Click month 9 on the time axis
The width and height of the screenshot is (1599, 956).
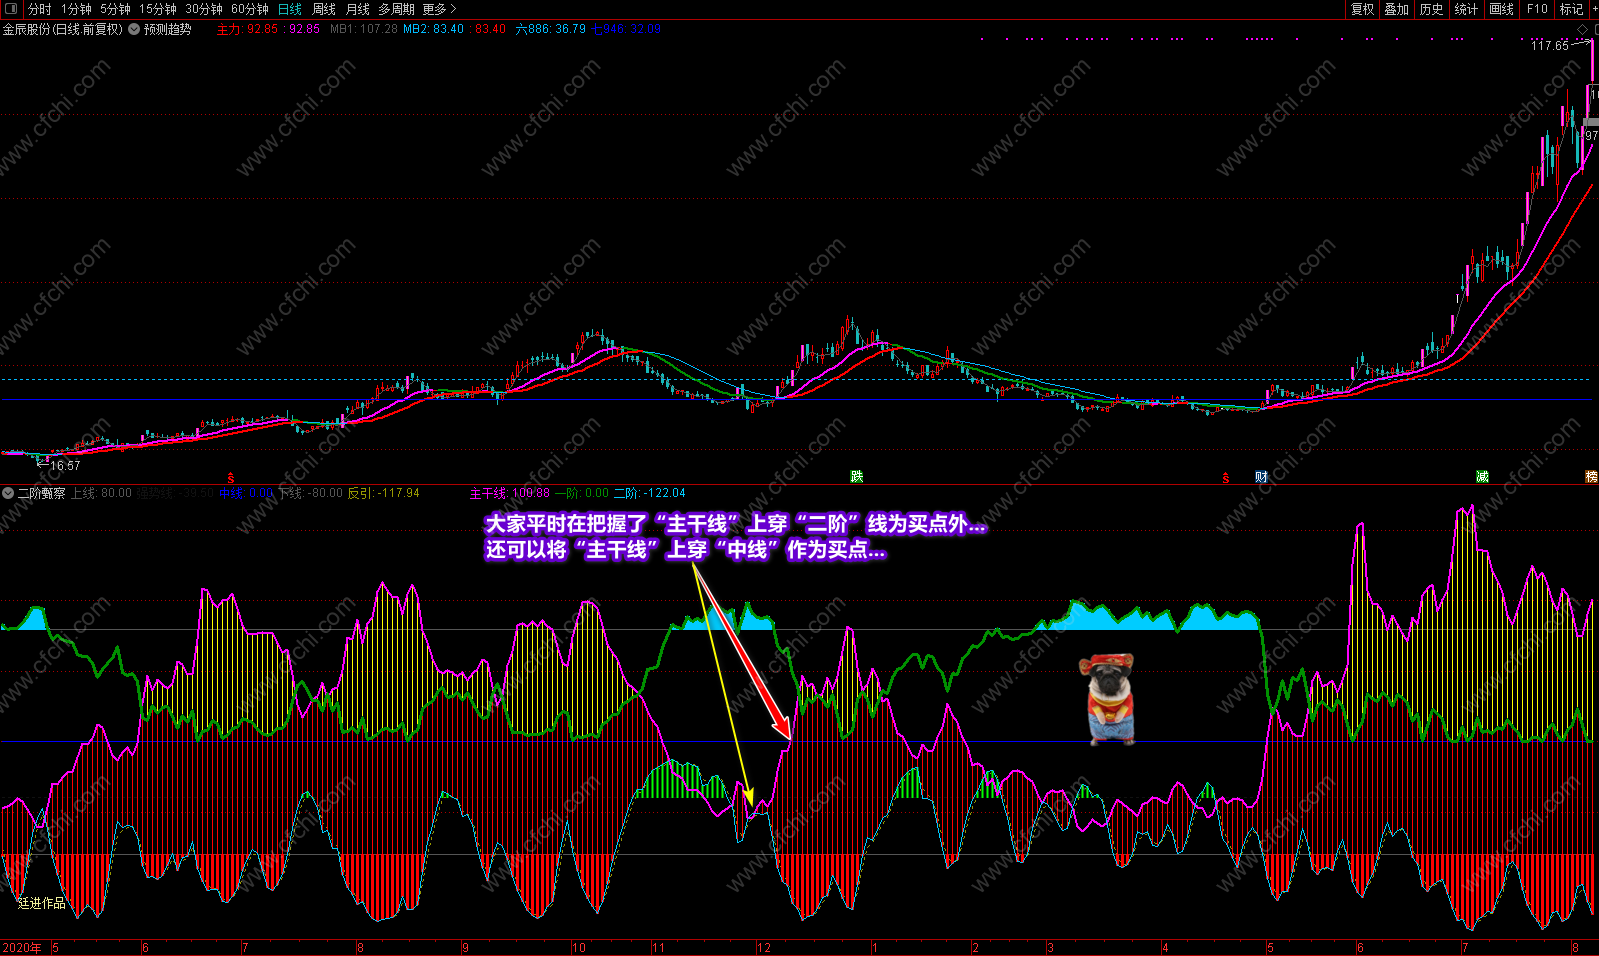click(466, 948)
